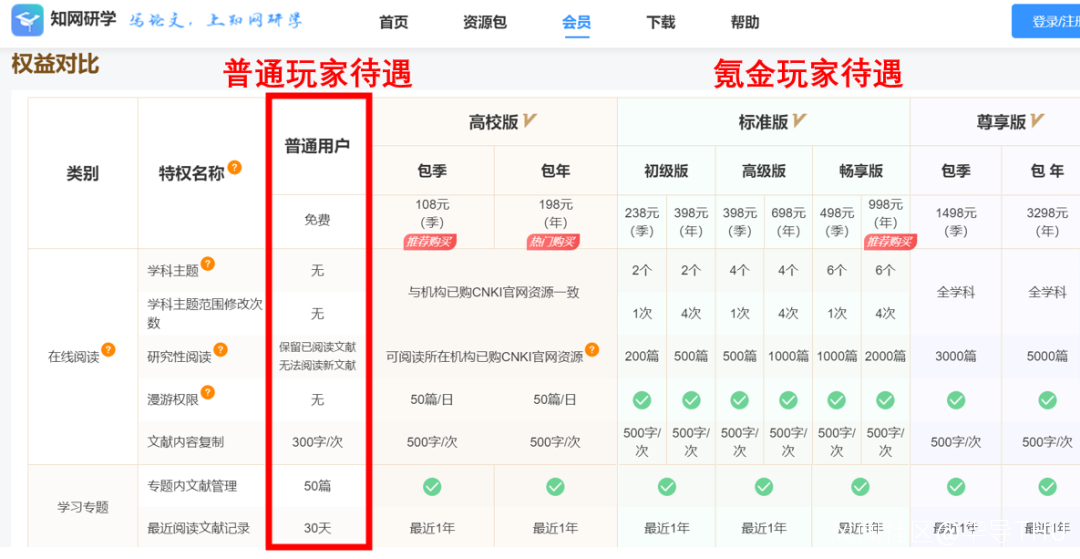Screen dimensions: 1080x559
Task: Click the 698元 (年) price cell
Action: [x=788, y=222]
